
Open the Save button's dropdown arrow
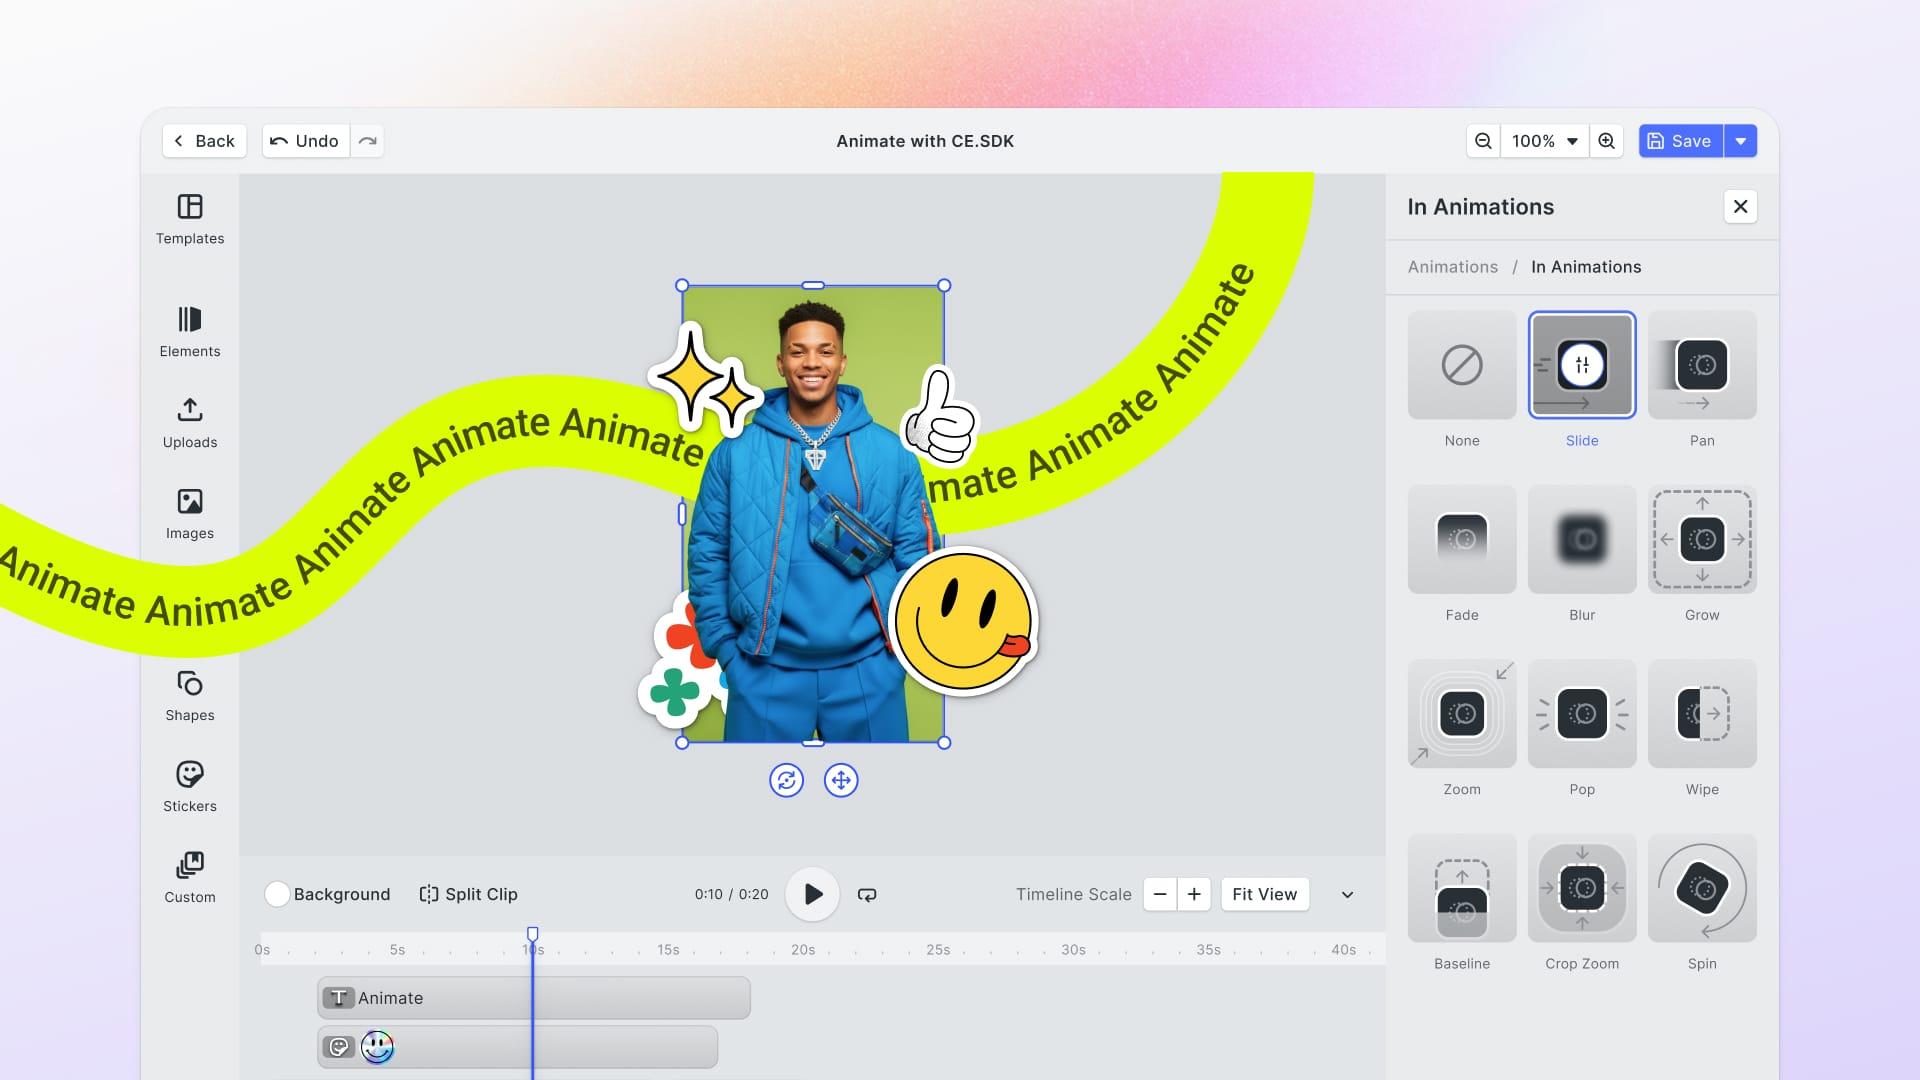click(1741, 141)
